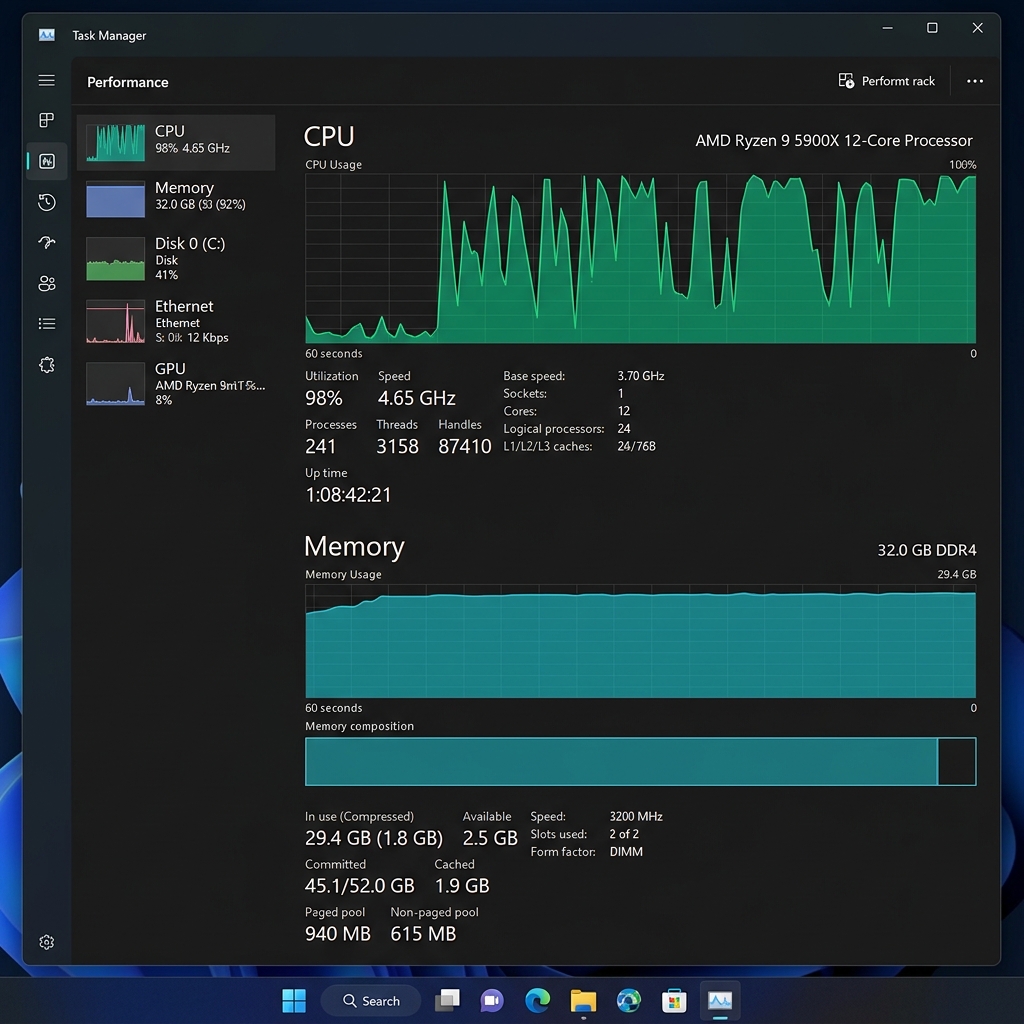Screen dimensions: 1024x1024
Task: Open the Chat app on taskbar
Action: pyautogui.click(x=492, y=1000)
